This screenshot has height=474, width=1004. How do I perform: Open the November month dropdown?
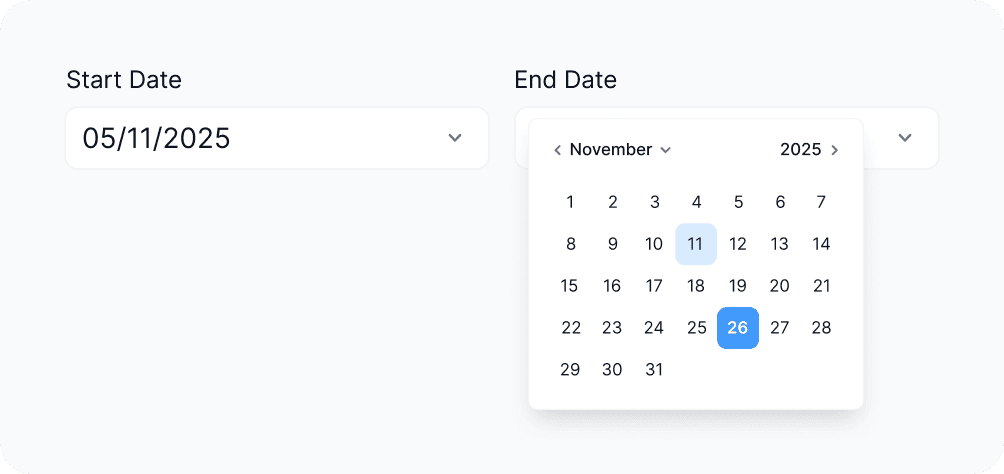tap(620, 150)
